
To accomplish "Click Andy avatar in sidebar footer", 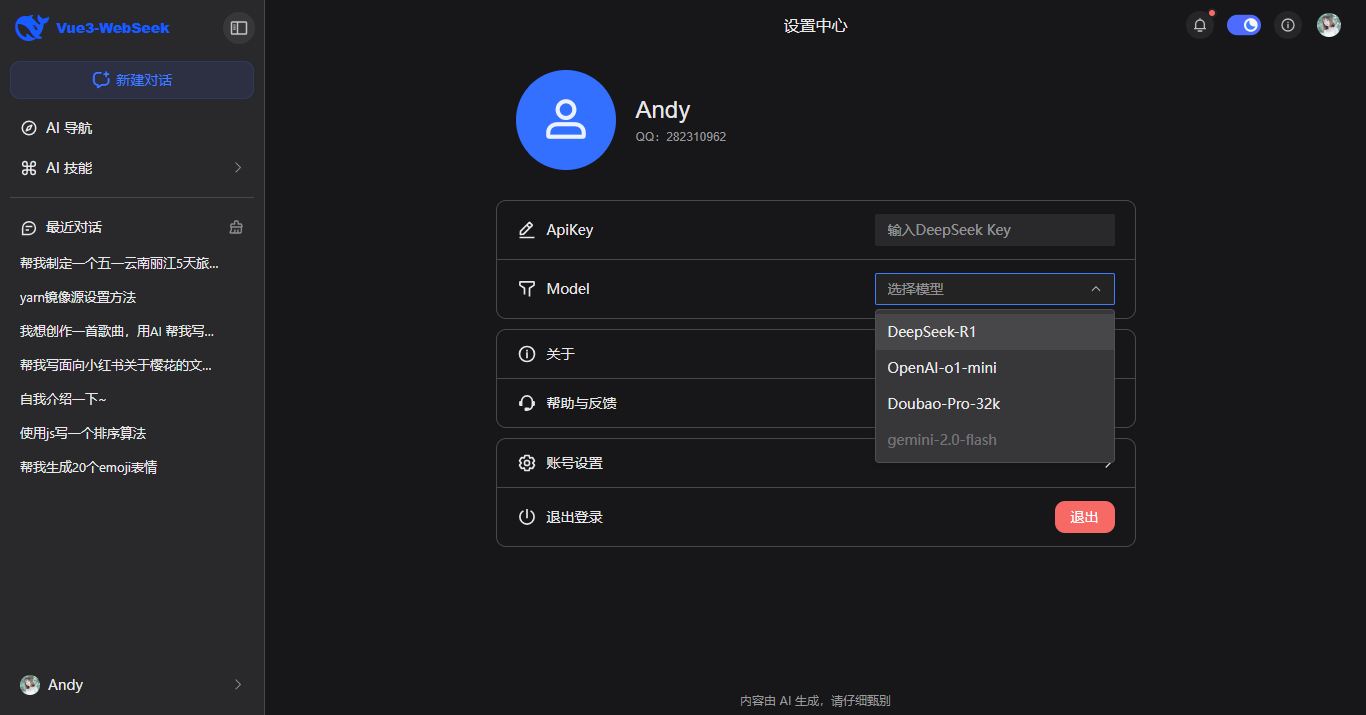I will (30, 685).
